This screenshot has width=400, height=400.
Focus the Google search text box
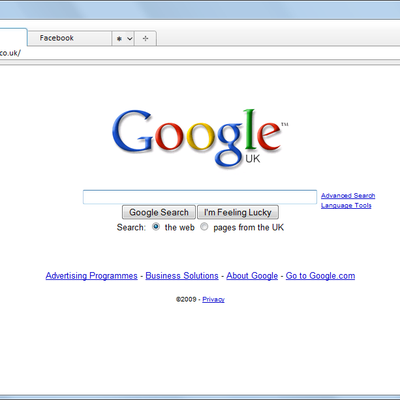200,197
